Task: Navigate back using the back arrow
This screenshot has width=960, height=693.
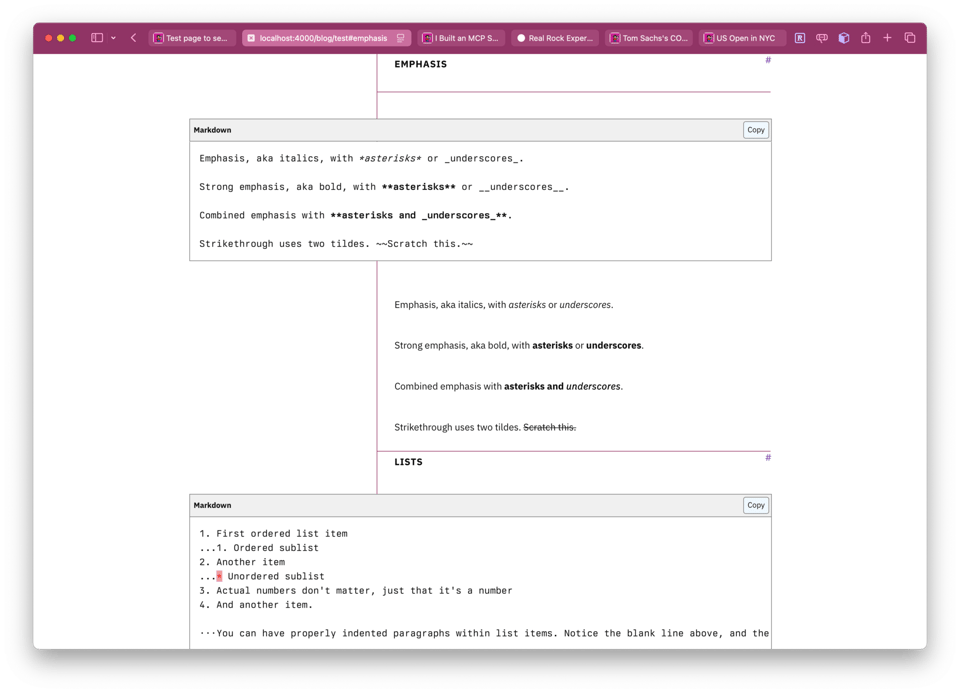Action: (x=132, y=37)
